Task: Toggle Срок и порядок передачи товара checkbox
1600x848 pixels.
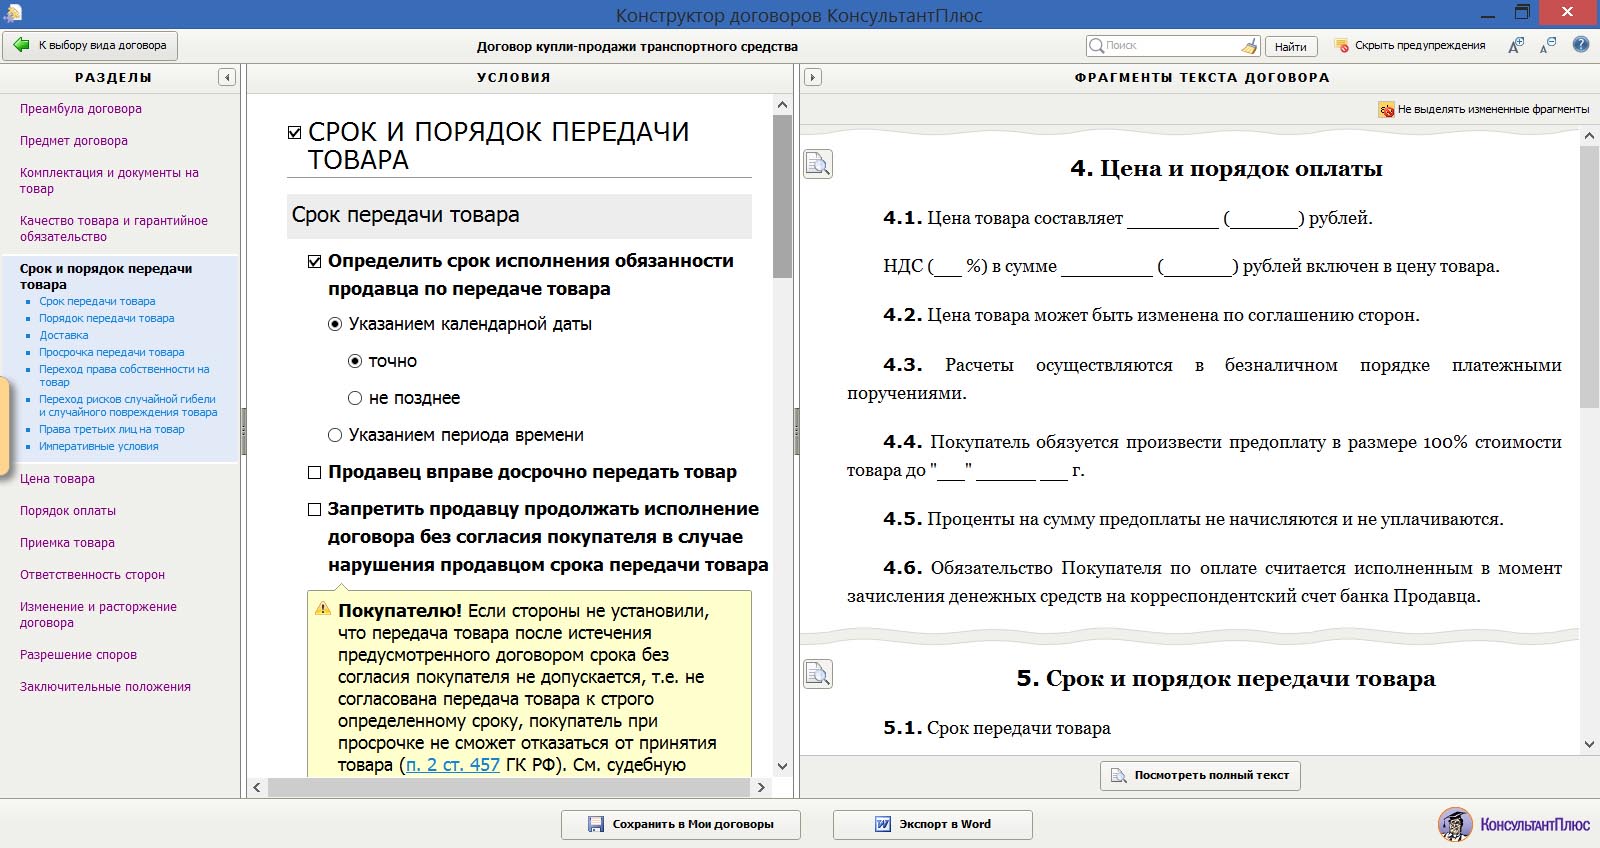Action: (294, 132)
